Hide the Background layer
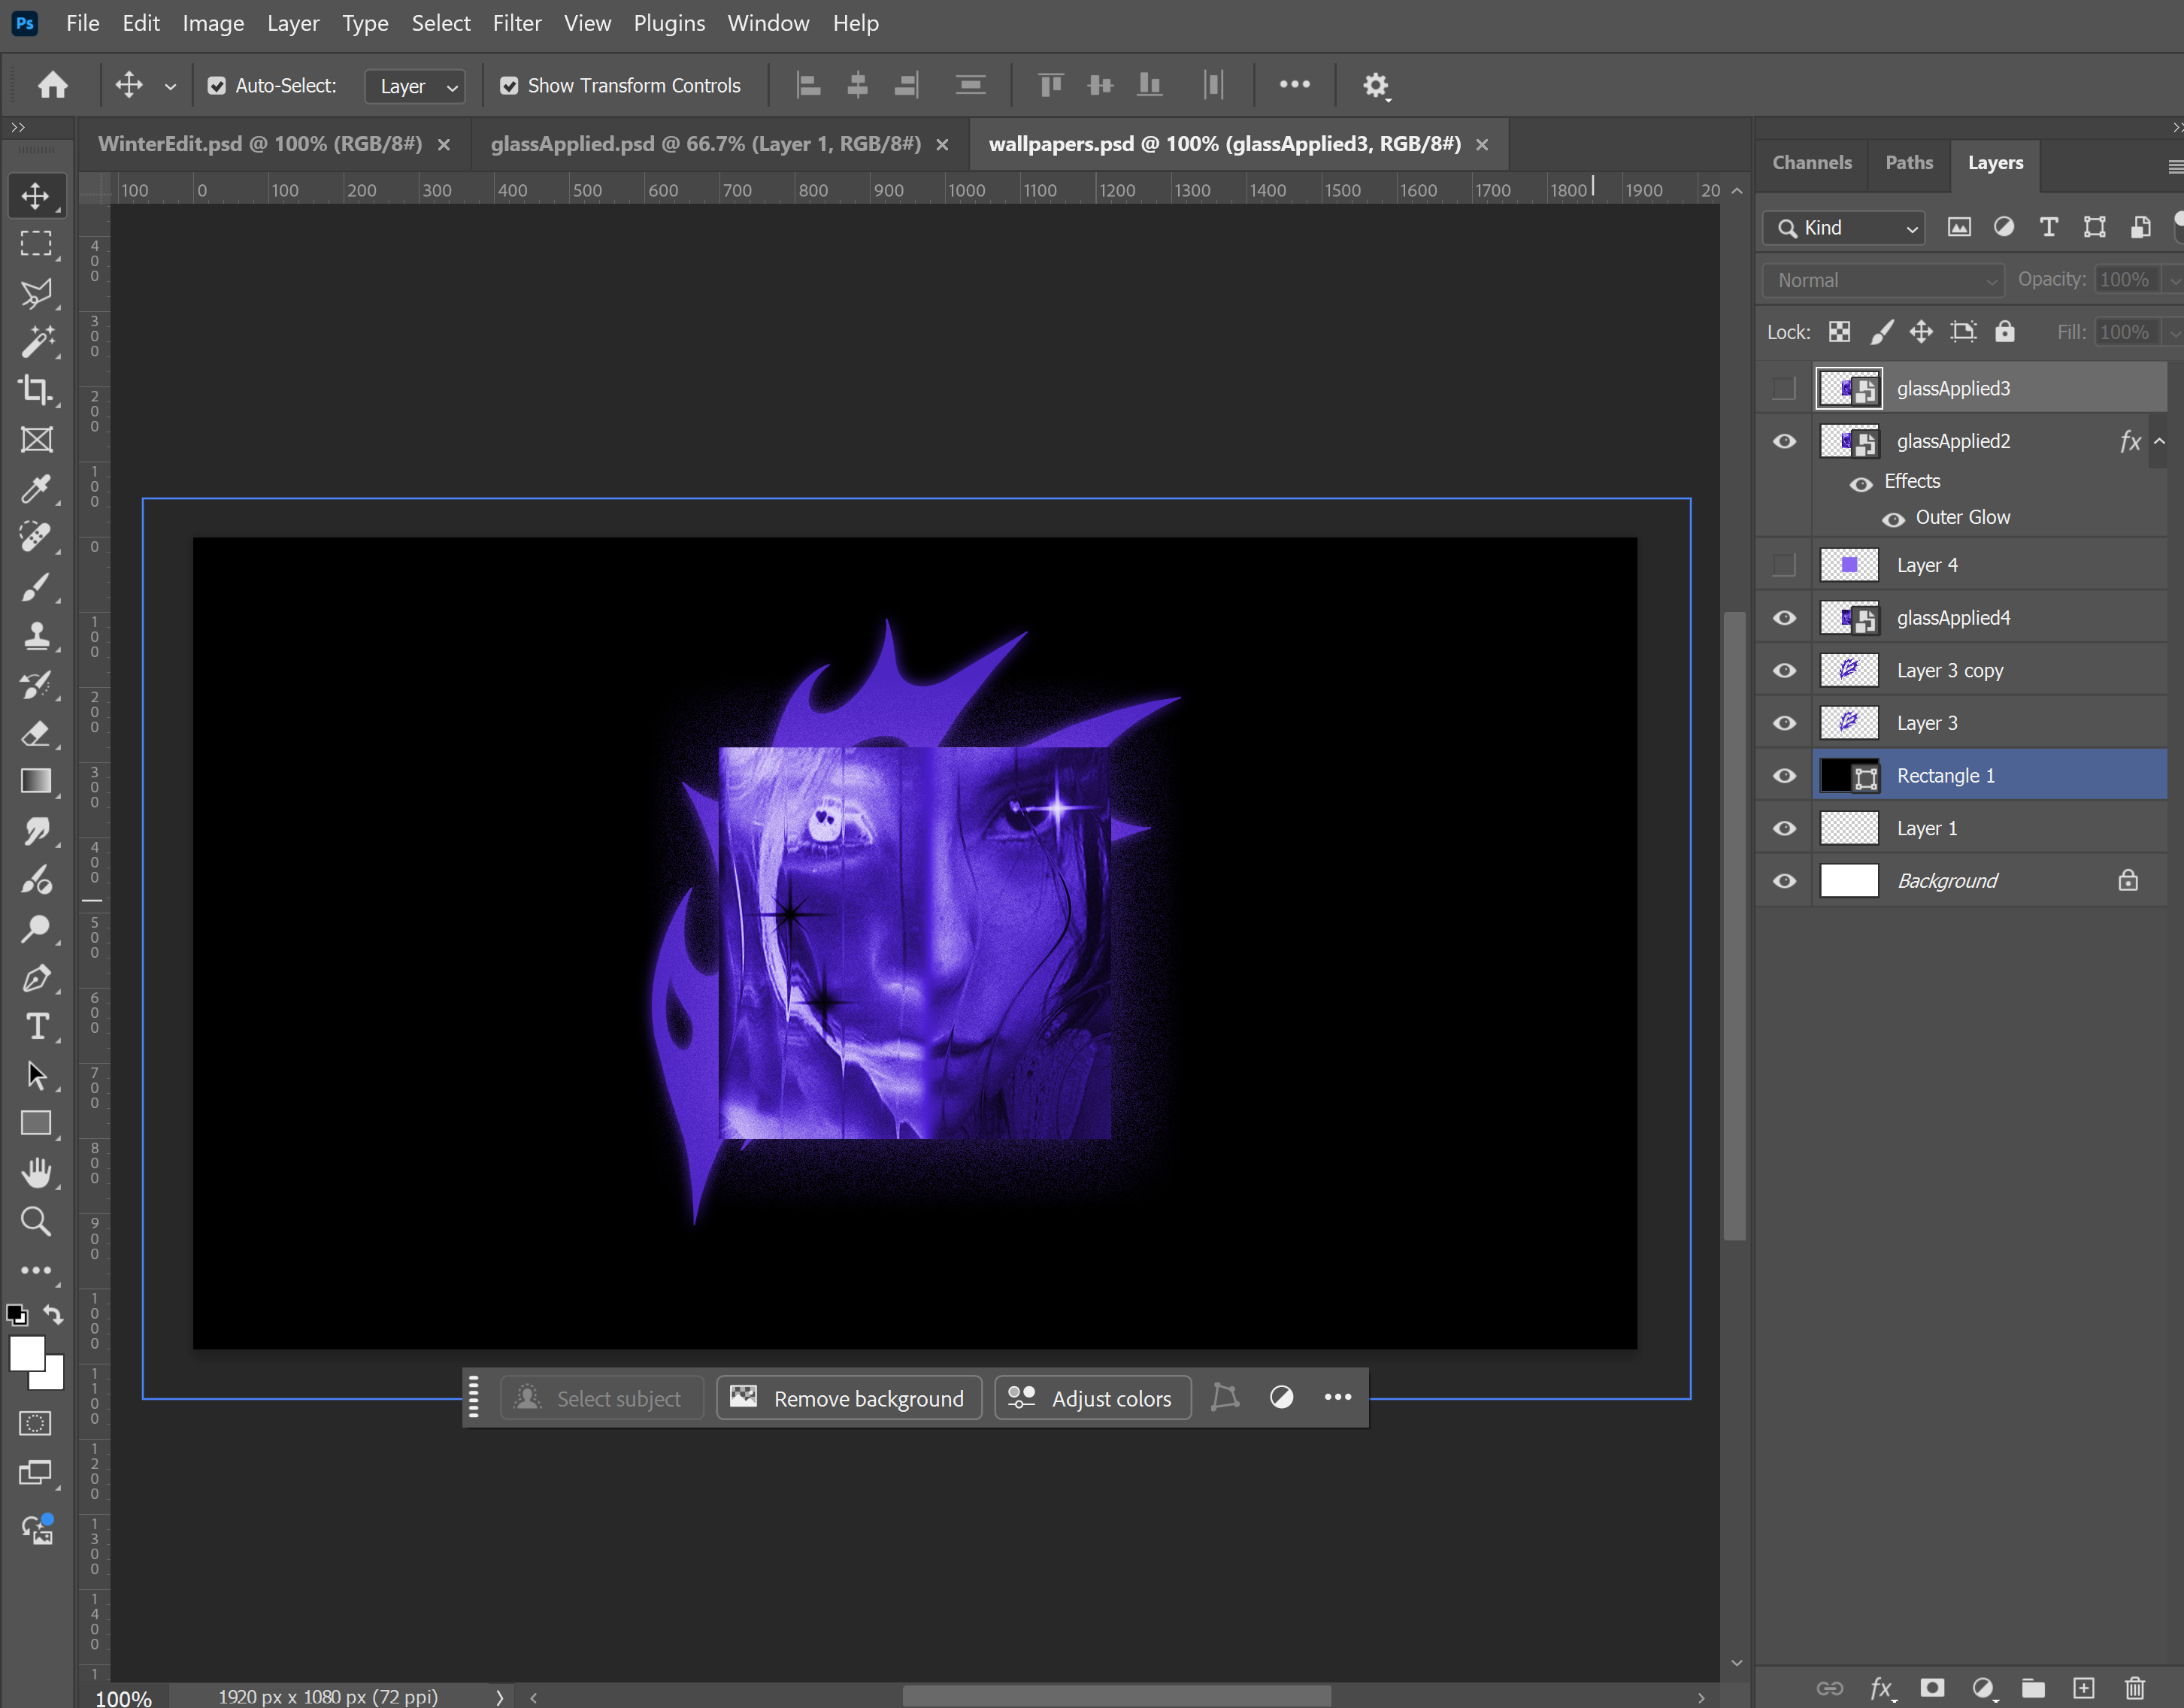 click(x=1784, y=880)
